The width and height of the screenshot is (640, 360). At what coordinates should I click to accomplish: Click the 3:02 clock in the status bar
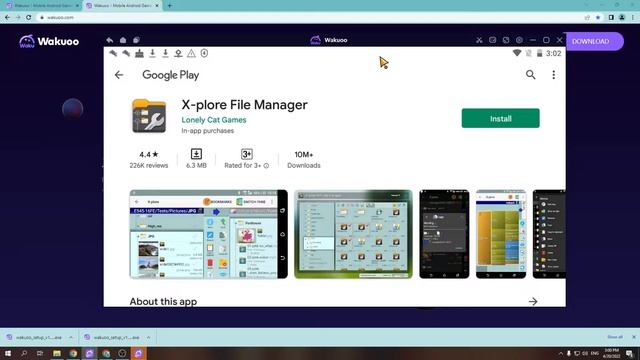[553, 53]
